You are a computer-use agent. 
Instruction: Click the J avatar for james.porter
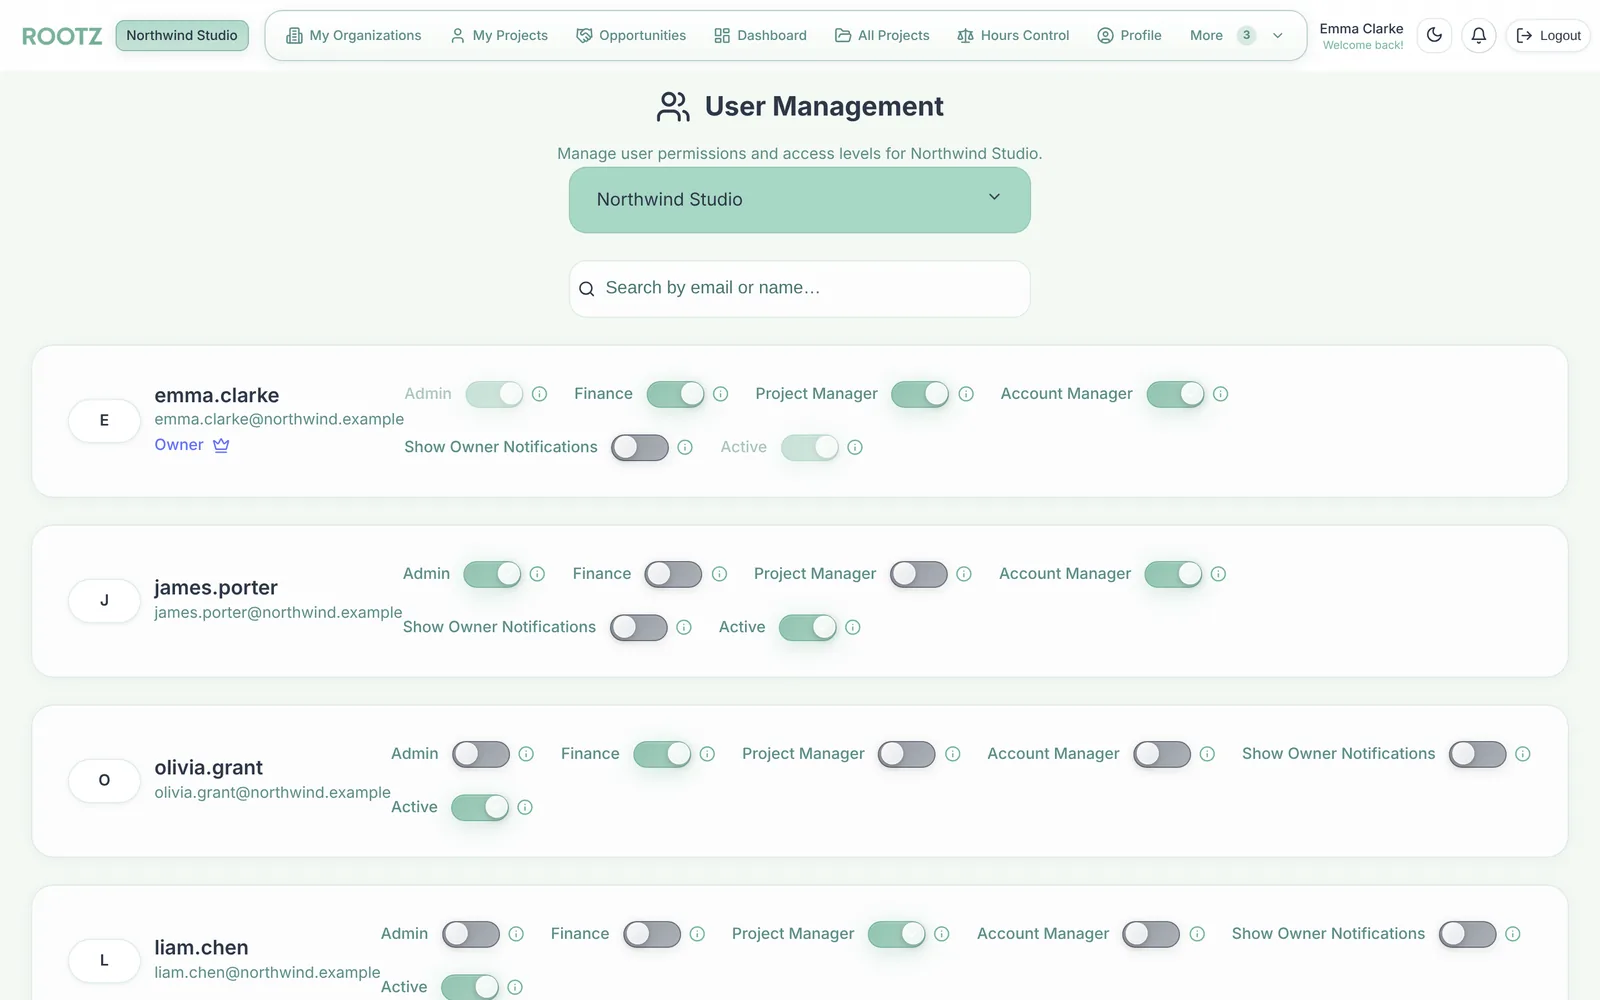coord(104,601)
